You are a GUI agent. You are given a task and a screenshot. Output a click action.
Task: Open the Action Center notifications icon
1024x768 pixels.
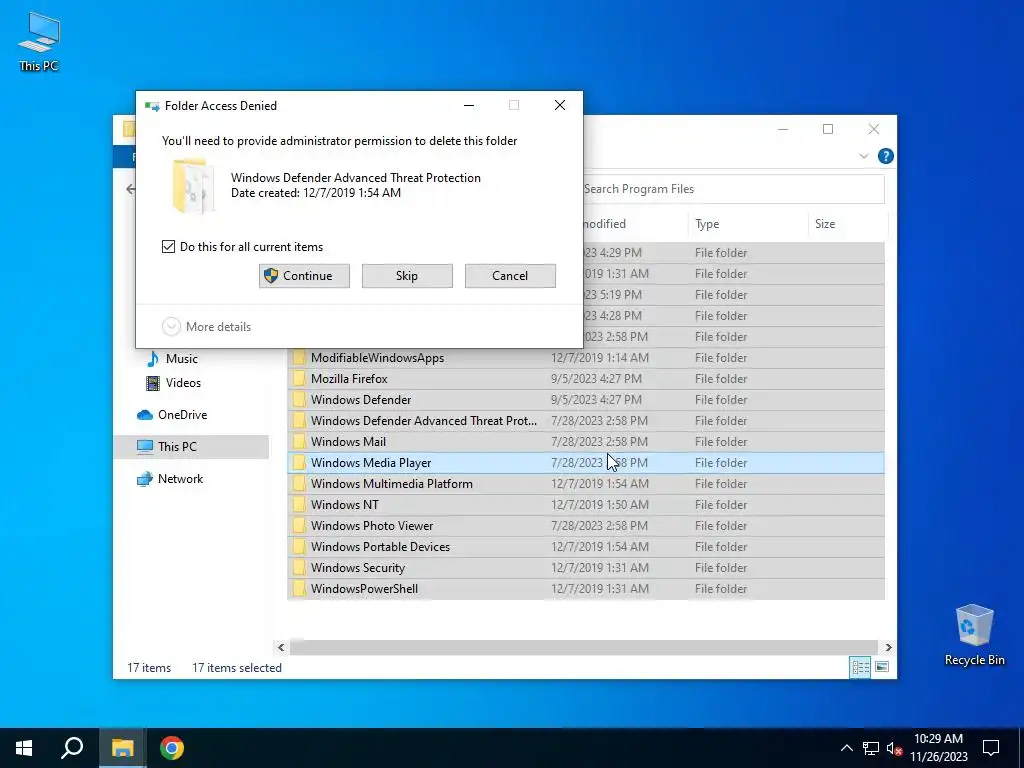click(991, 748)
